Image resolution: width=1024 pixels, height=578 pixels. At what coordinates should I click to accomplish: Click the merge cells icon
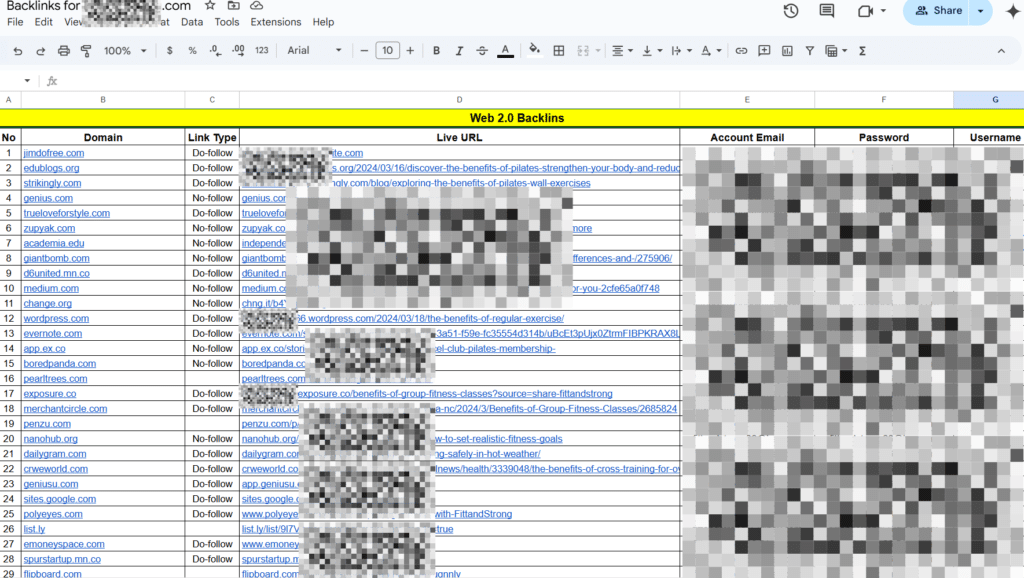(583, 51)
